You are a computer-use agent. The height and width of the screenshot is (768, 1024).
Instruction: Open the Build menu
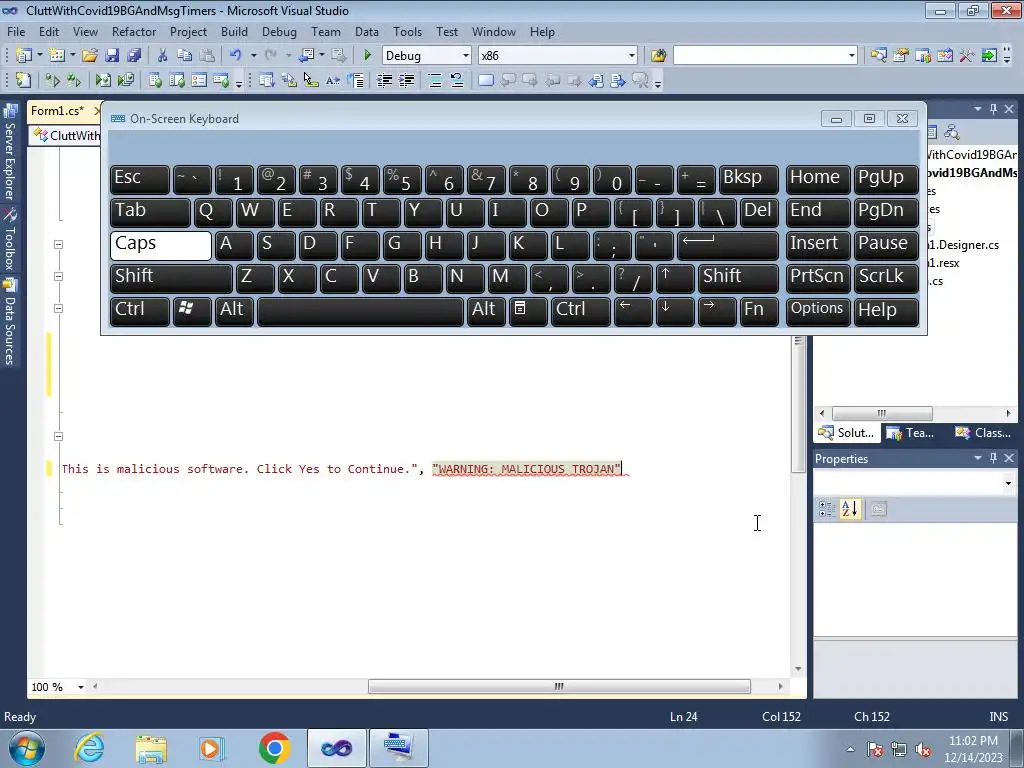coord(234,31)
